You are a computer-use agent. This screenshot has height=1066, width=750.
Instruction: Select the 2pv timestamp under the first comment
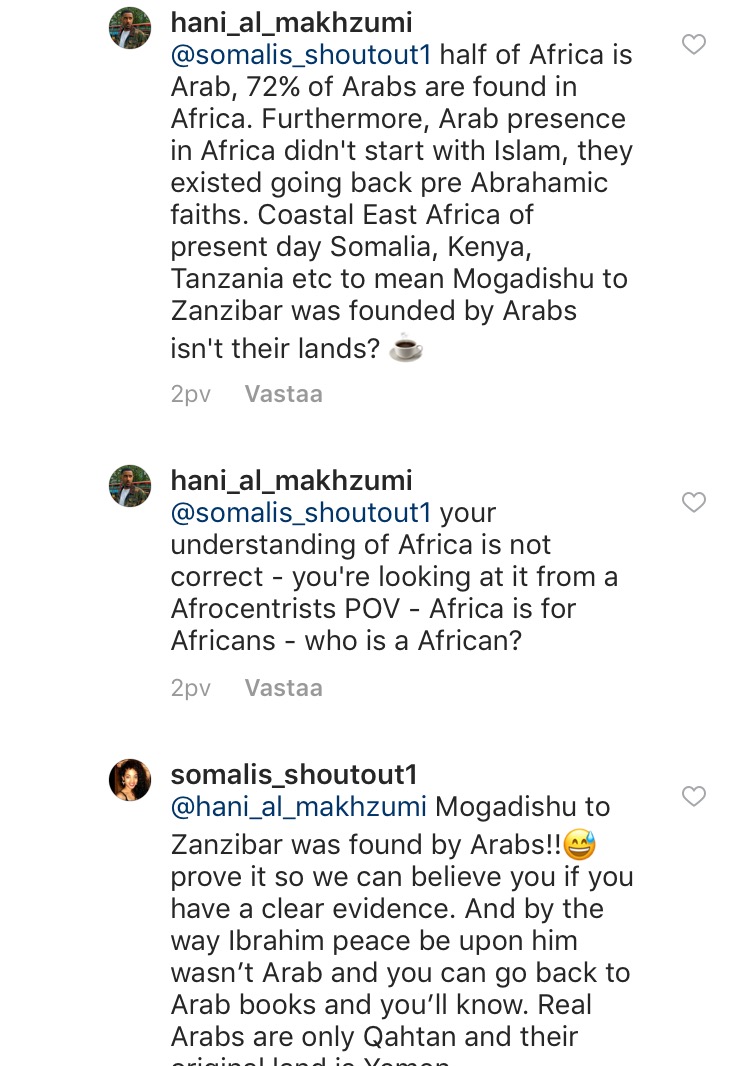191,394
